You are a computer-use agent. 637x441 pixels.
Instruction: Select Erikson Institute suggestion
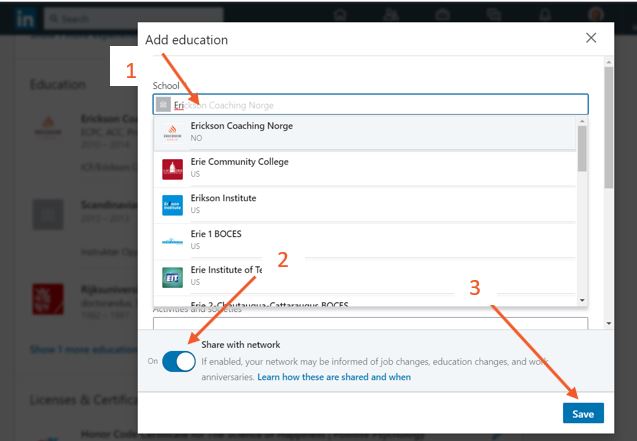point(364,204)
